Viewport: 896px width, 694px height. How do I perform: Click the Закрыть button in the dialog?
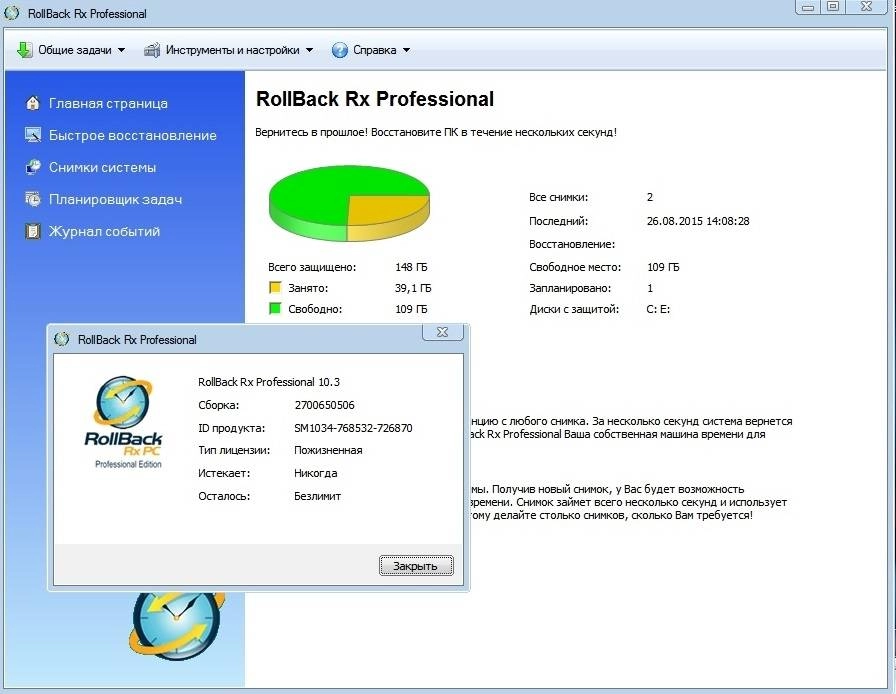coord(416,565)
